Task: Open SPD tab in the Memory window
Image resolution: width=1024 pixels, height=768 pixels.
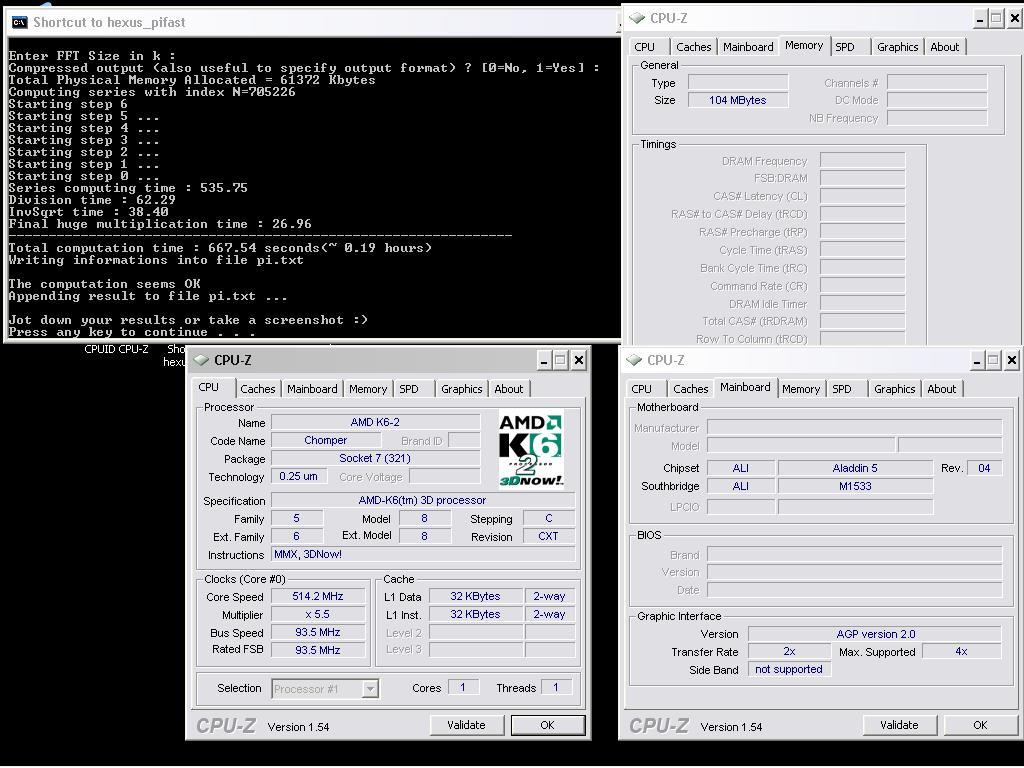Action: pos(845,47)
